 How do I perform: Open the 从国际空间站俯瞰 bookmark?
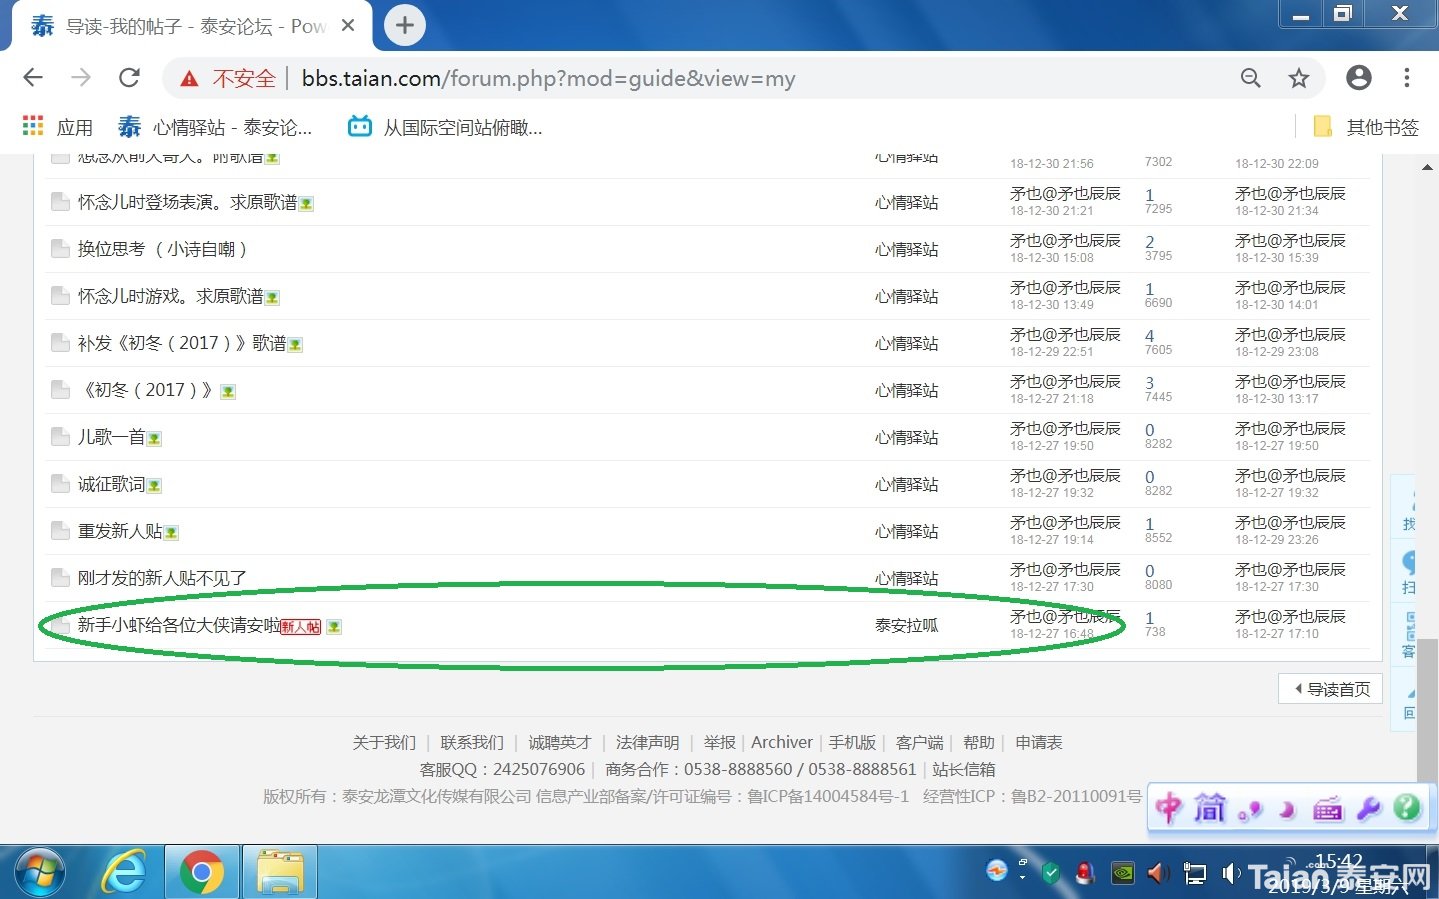tap(445, 127)
